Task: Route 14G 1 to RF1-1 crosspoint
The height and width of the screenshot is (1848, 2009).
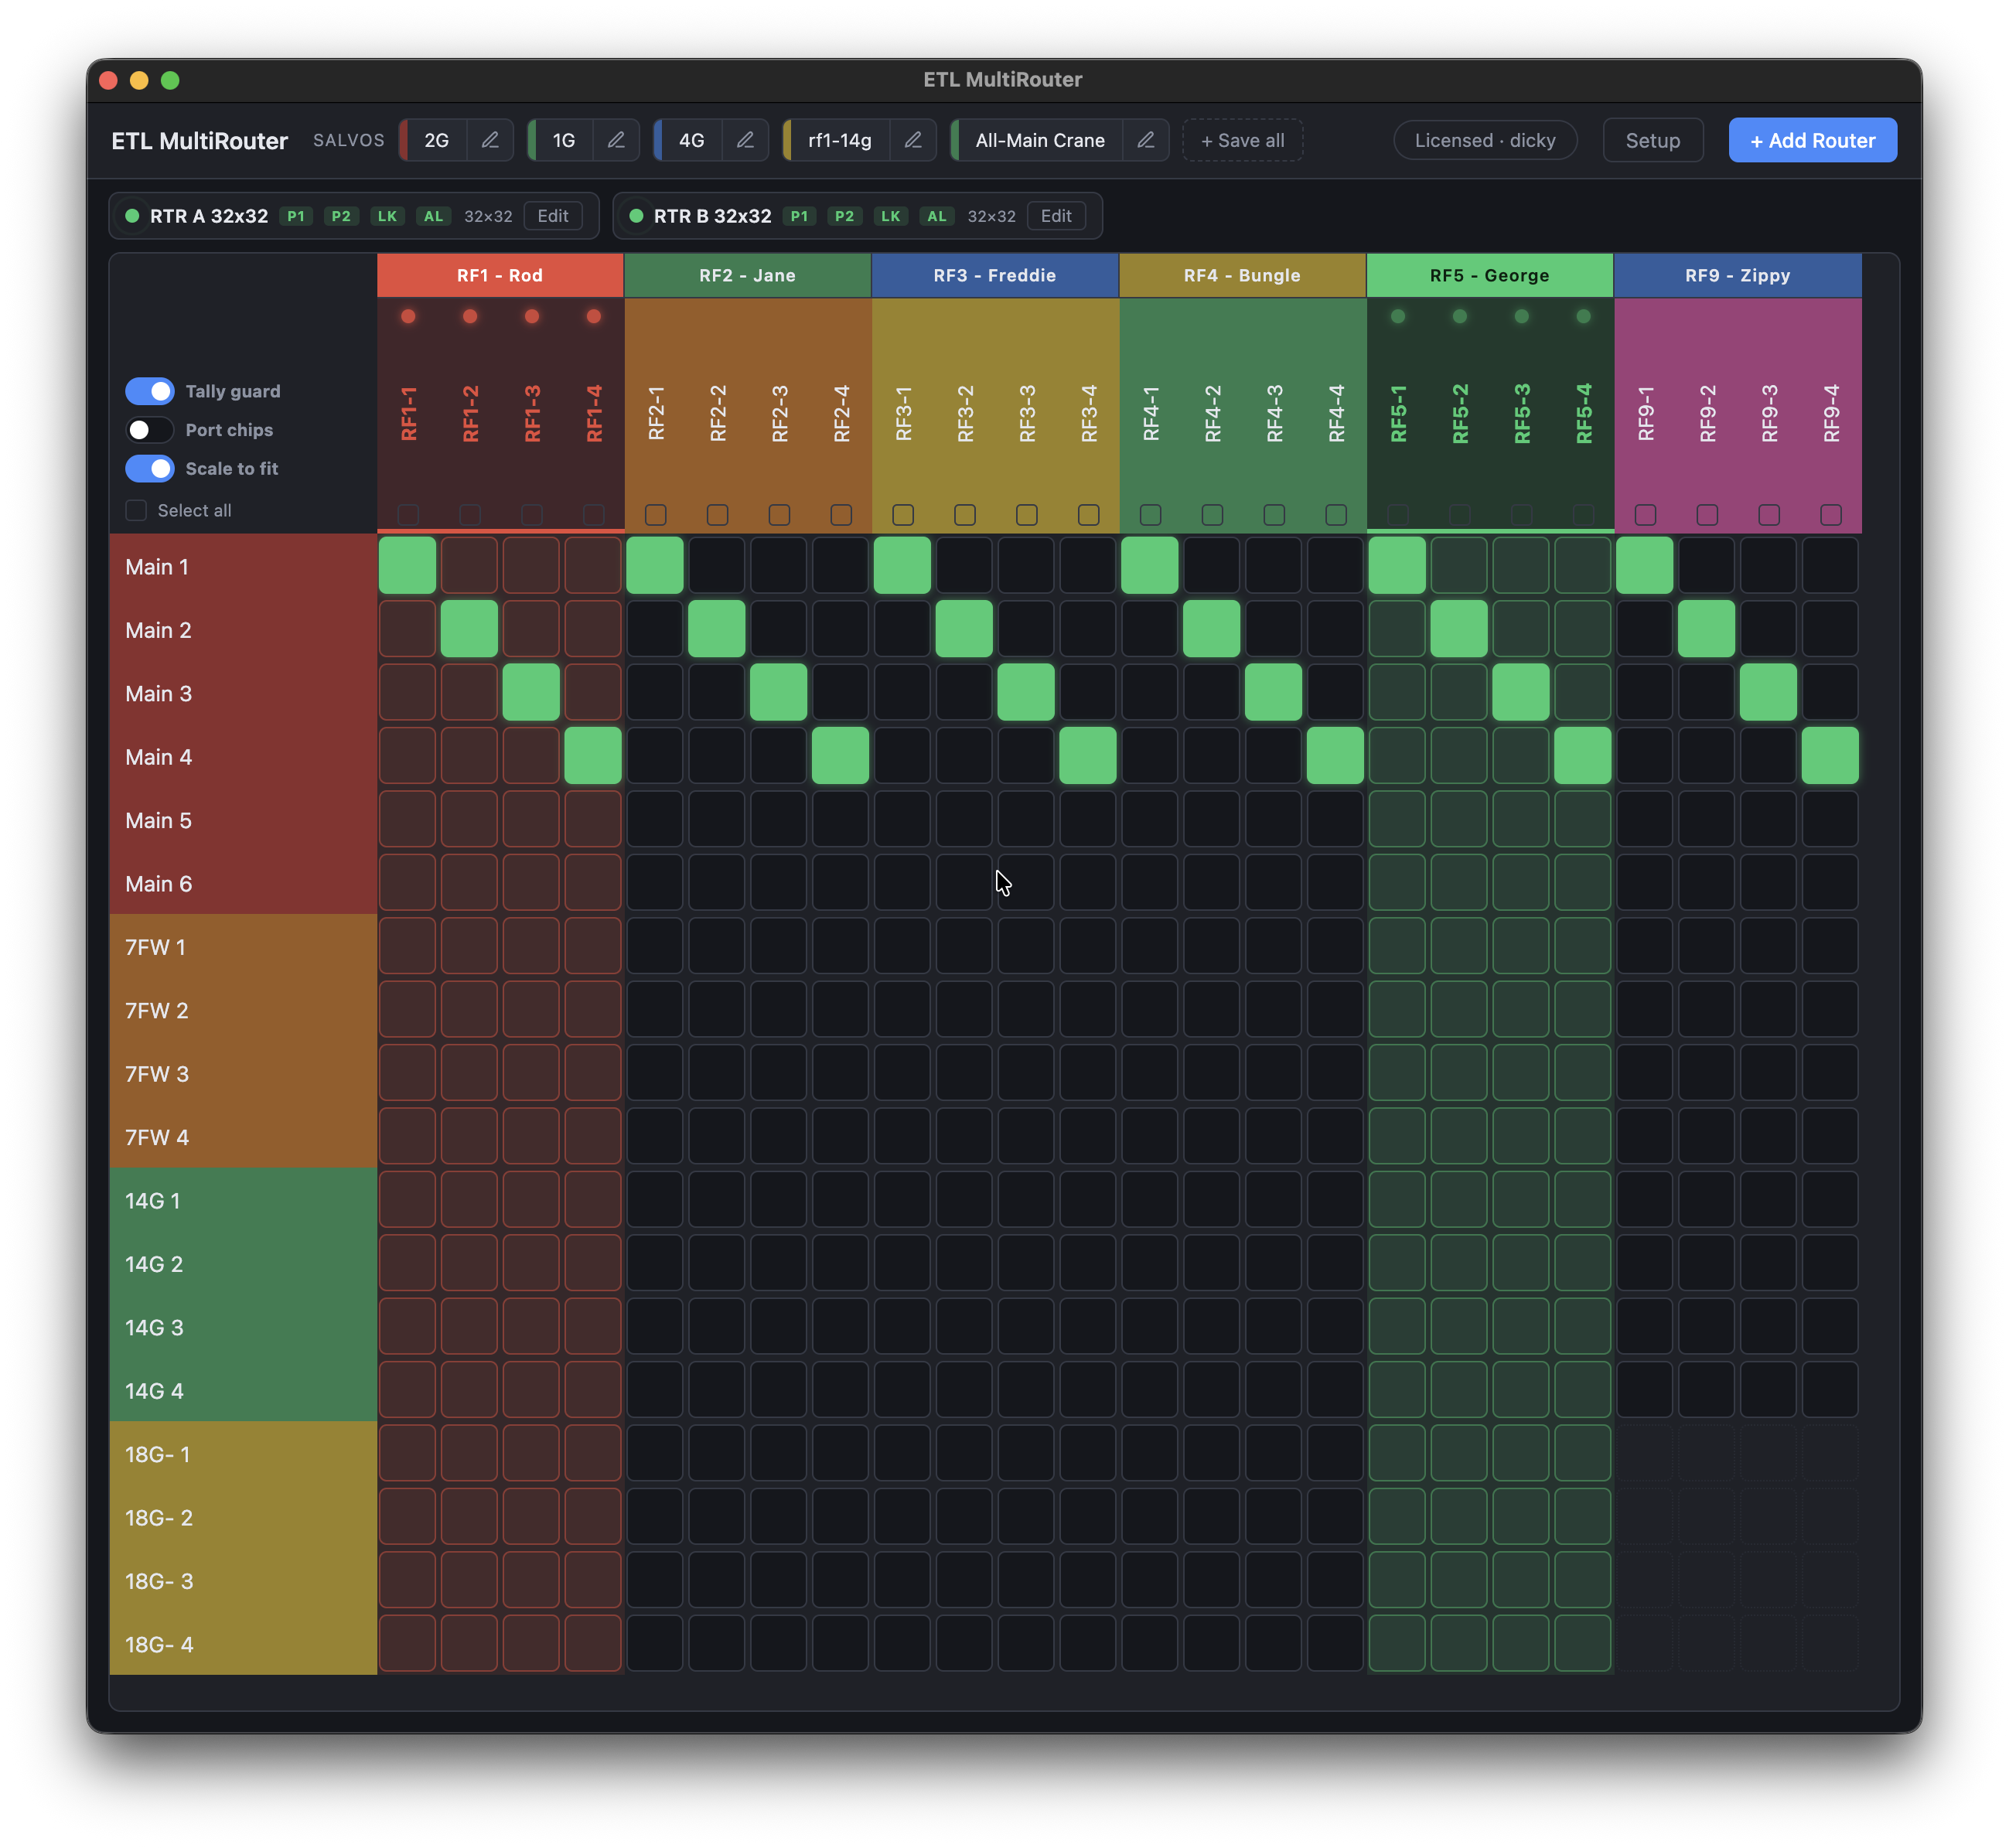Action: pyautogui.click(x=408, y=1200)
